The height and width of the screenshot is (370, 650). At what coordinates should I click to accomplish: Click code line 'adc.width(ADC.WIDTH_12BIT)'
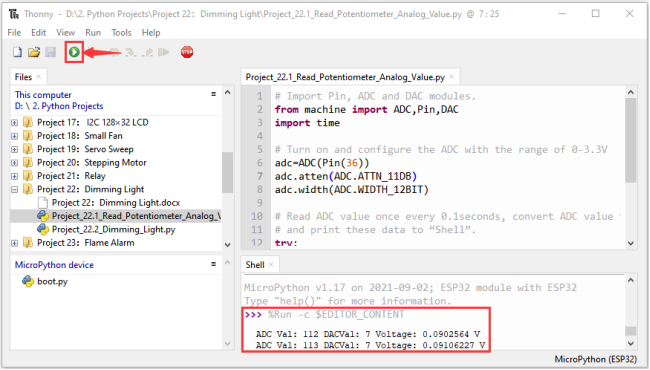coord(352,190)
